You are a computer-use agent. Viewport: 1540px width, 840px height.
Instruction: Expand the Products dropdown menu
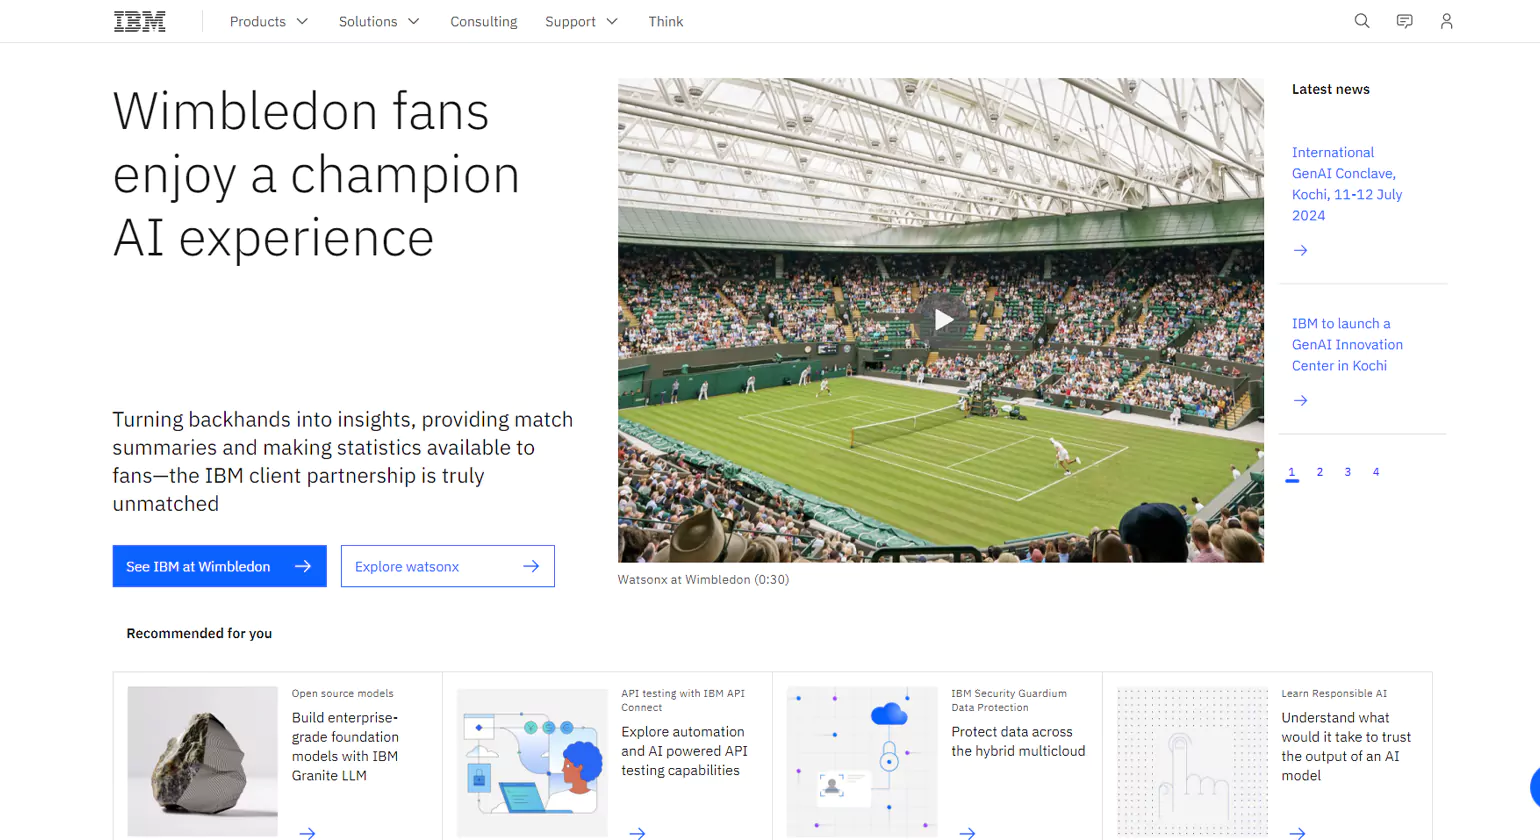coord(269,21)
